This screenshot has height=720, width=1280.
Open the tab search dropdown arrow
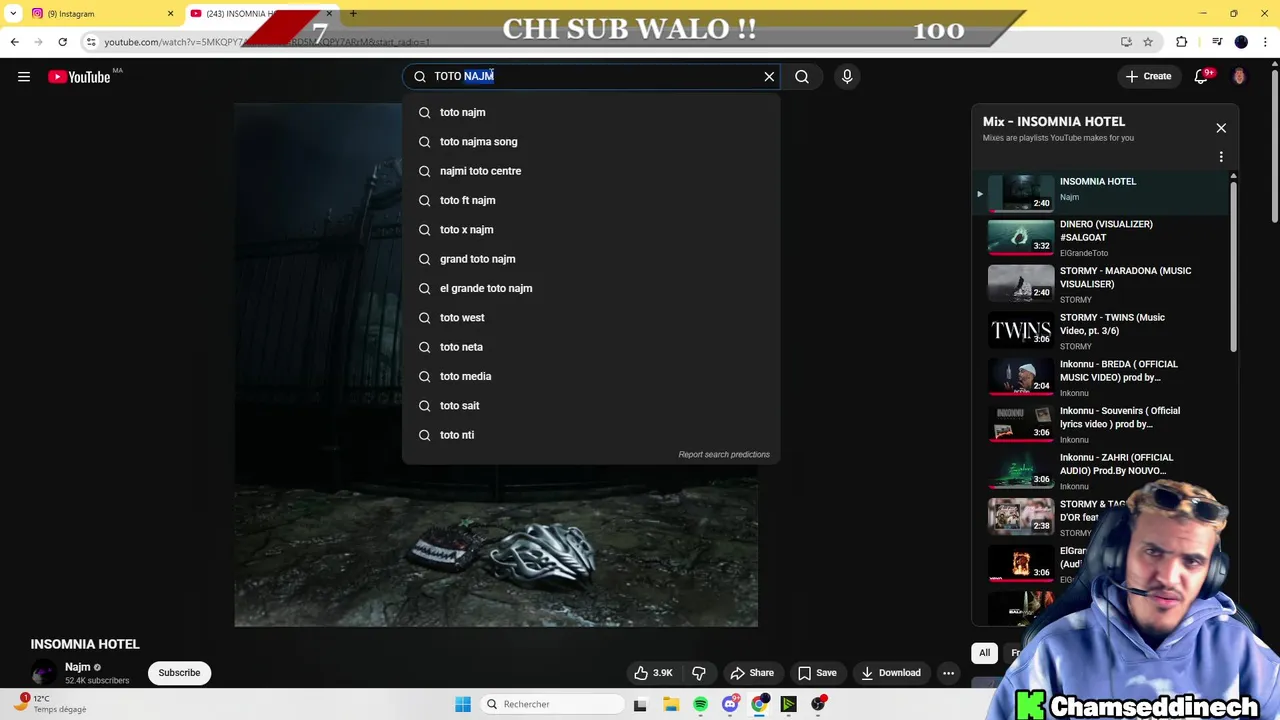(12, 14)
